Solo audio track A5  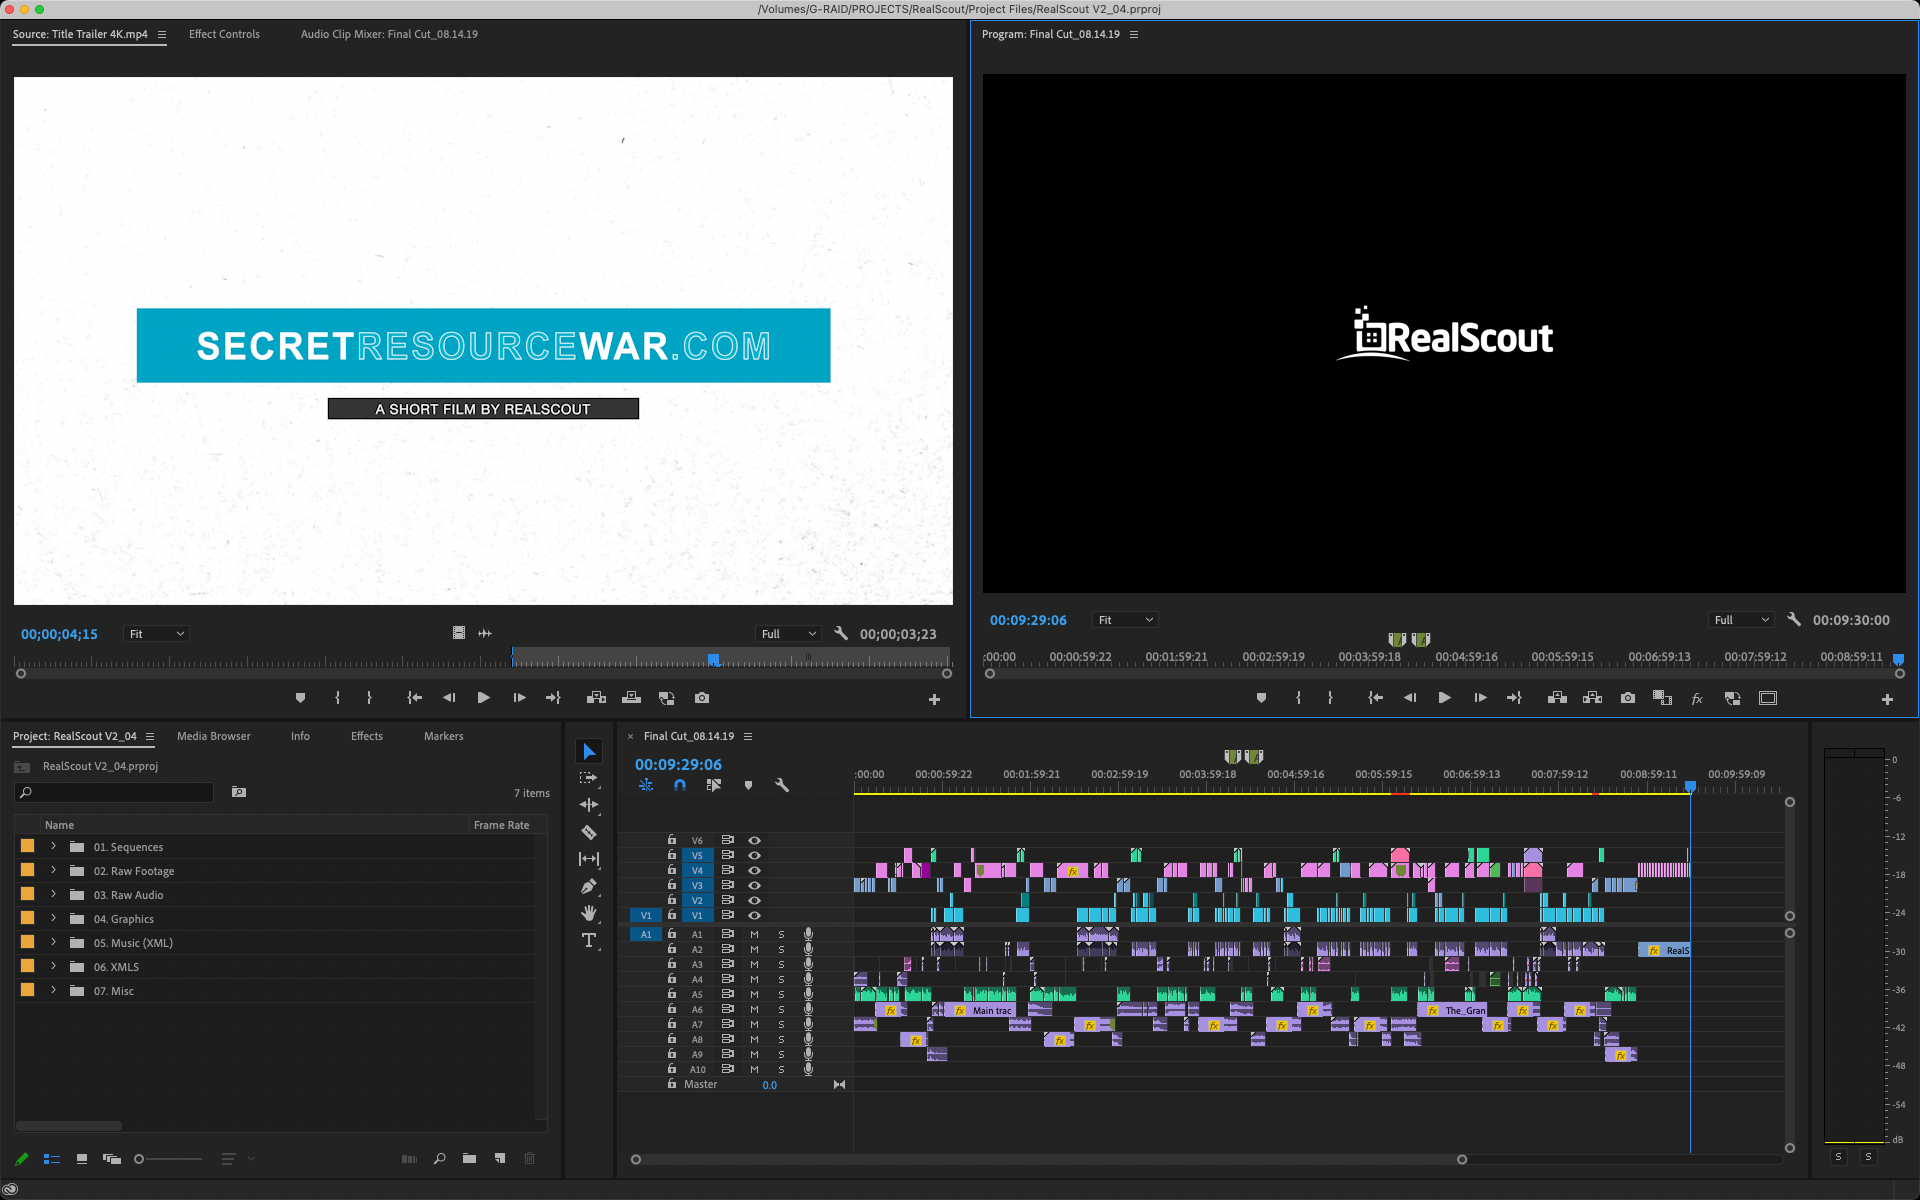[x=781, y=994]
